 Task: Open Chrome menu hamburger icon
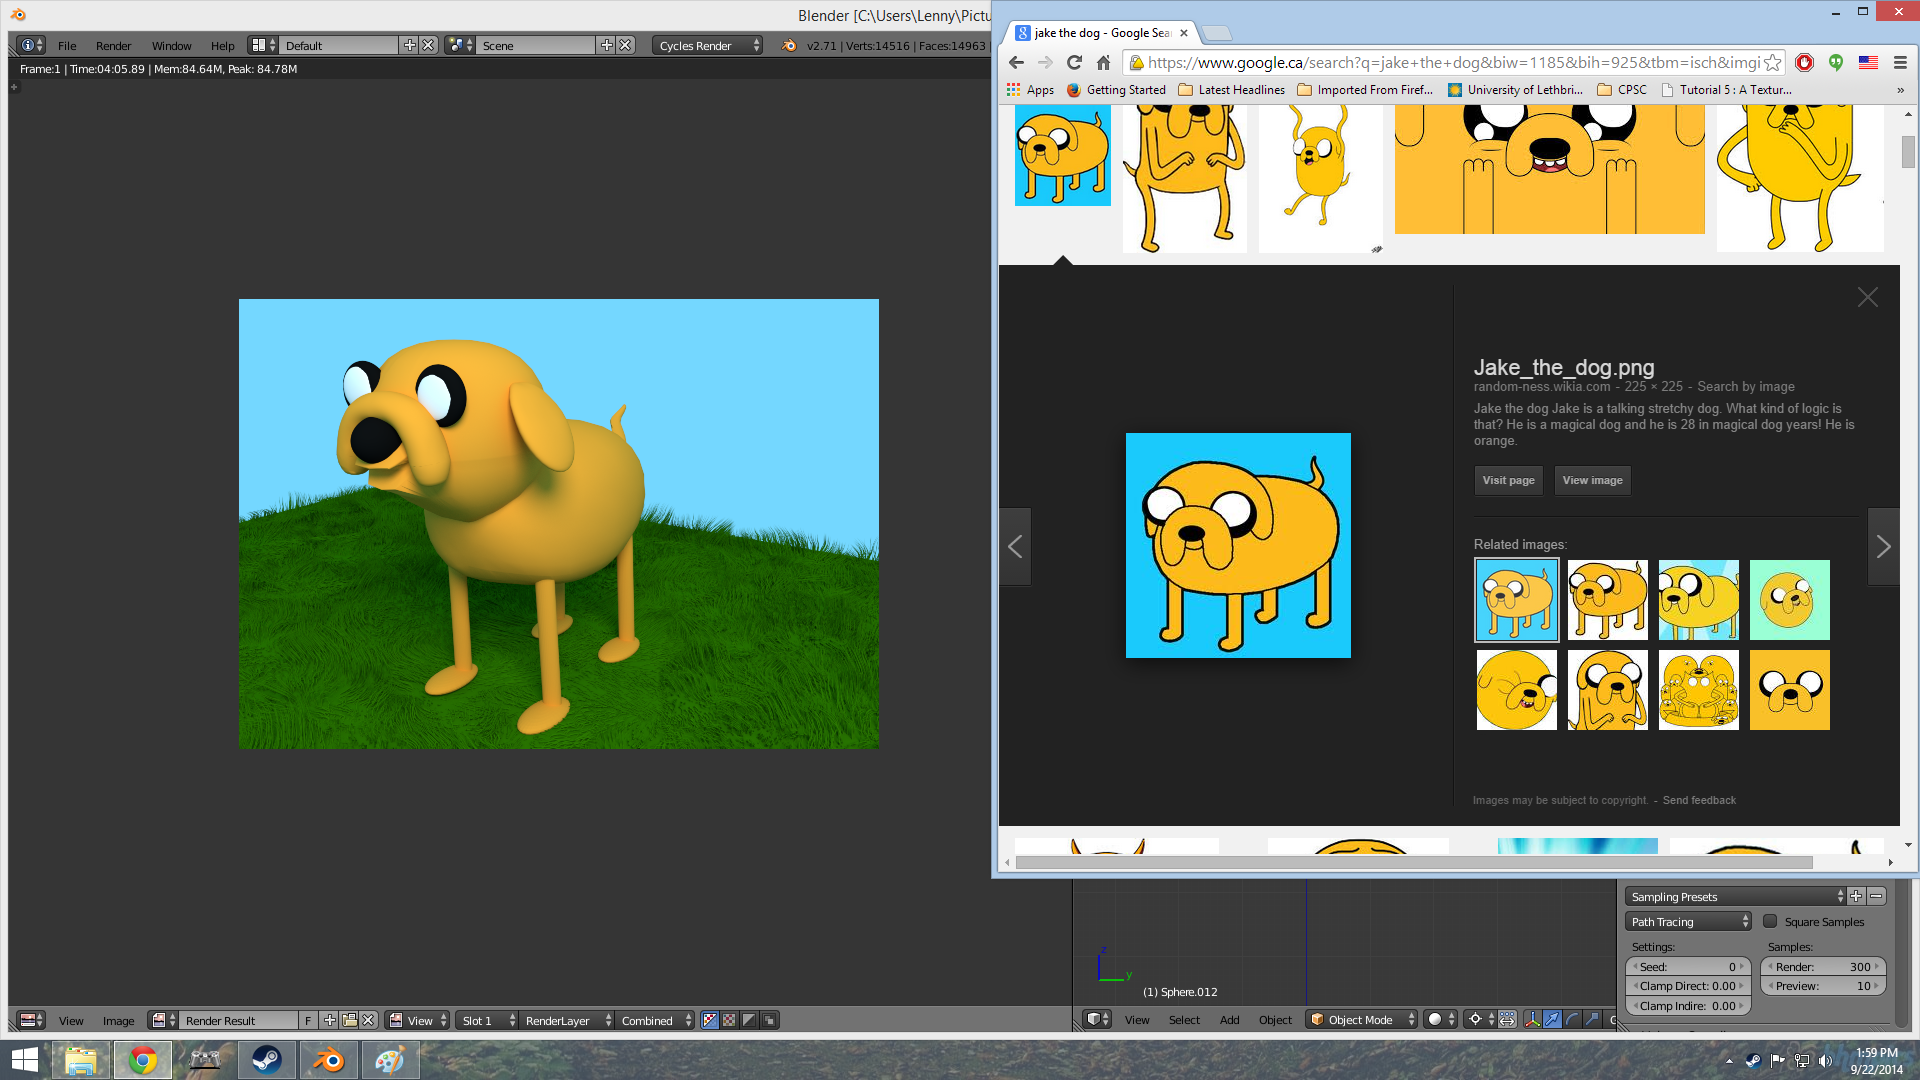1900,62
